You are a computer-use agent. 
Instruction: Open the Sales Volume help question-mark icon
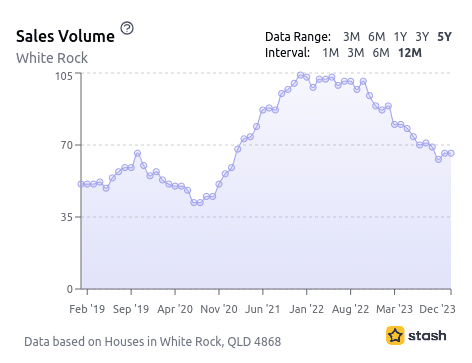point(127,28)
